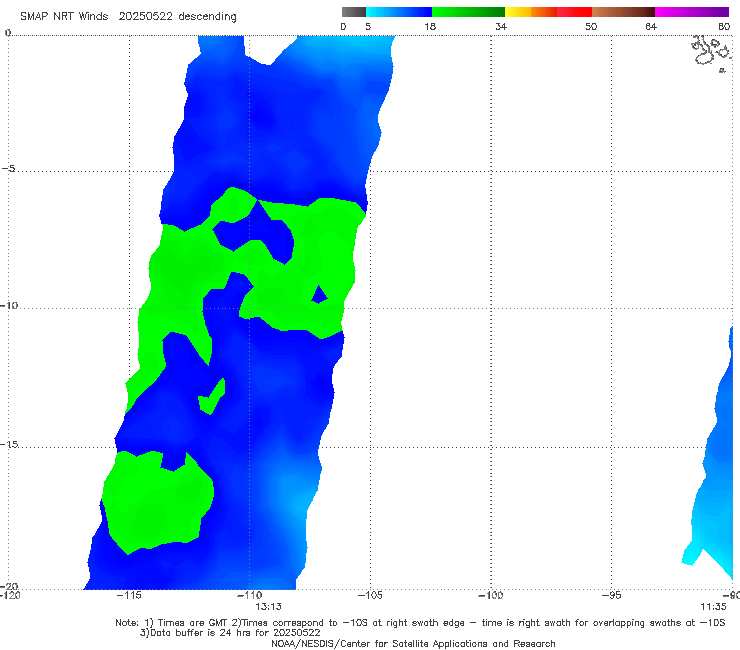Click the longitude label '-100'
The width and height of the screenshot is (740, 650).
point(490,595)
